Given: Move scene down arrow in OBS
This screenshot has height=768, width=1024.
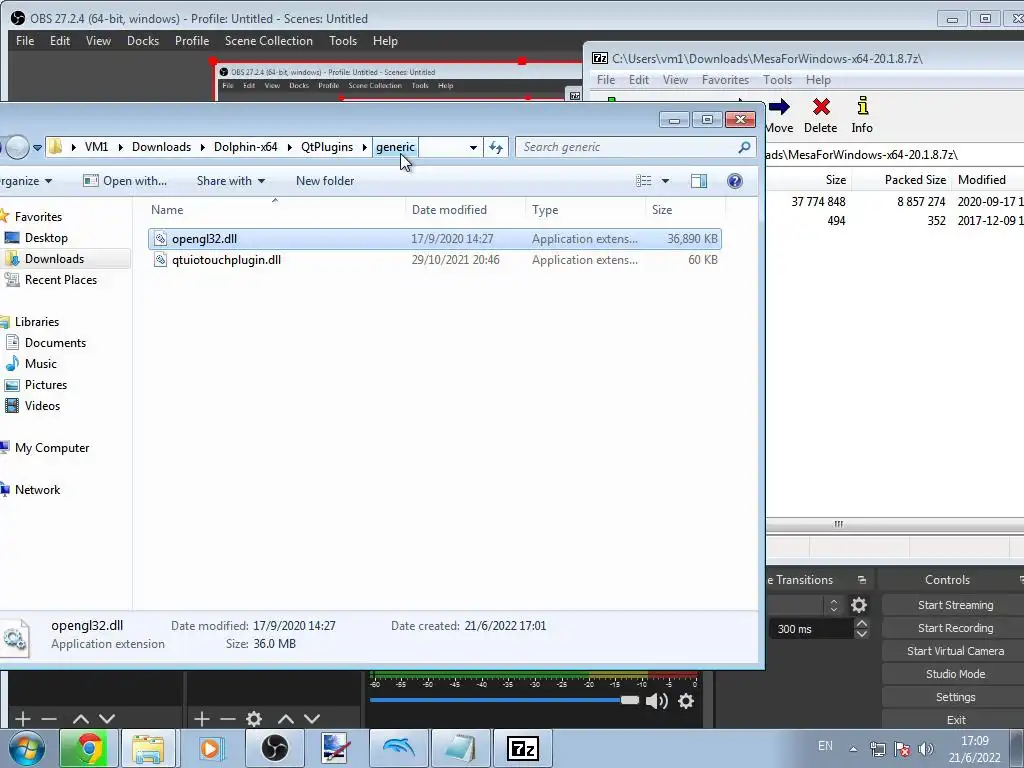Looking at the screenshot, I should 107,719.
